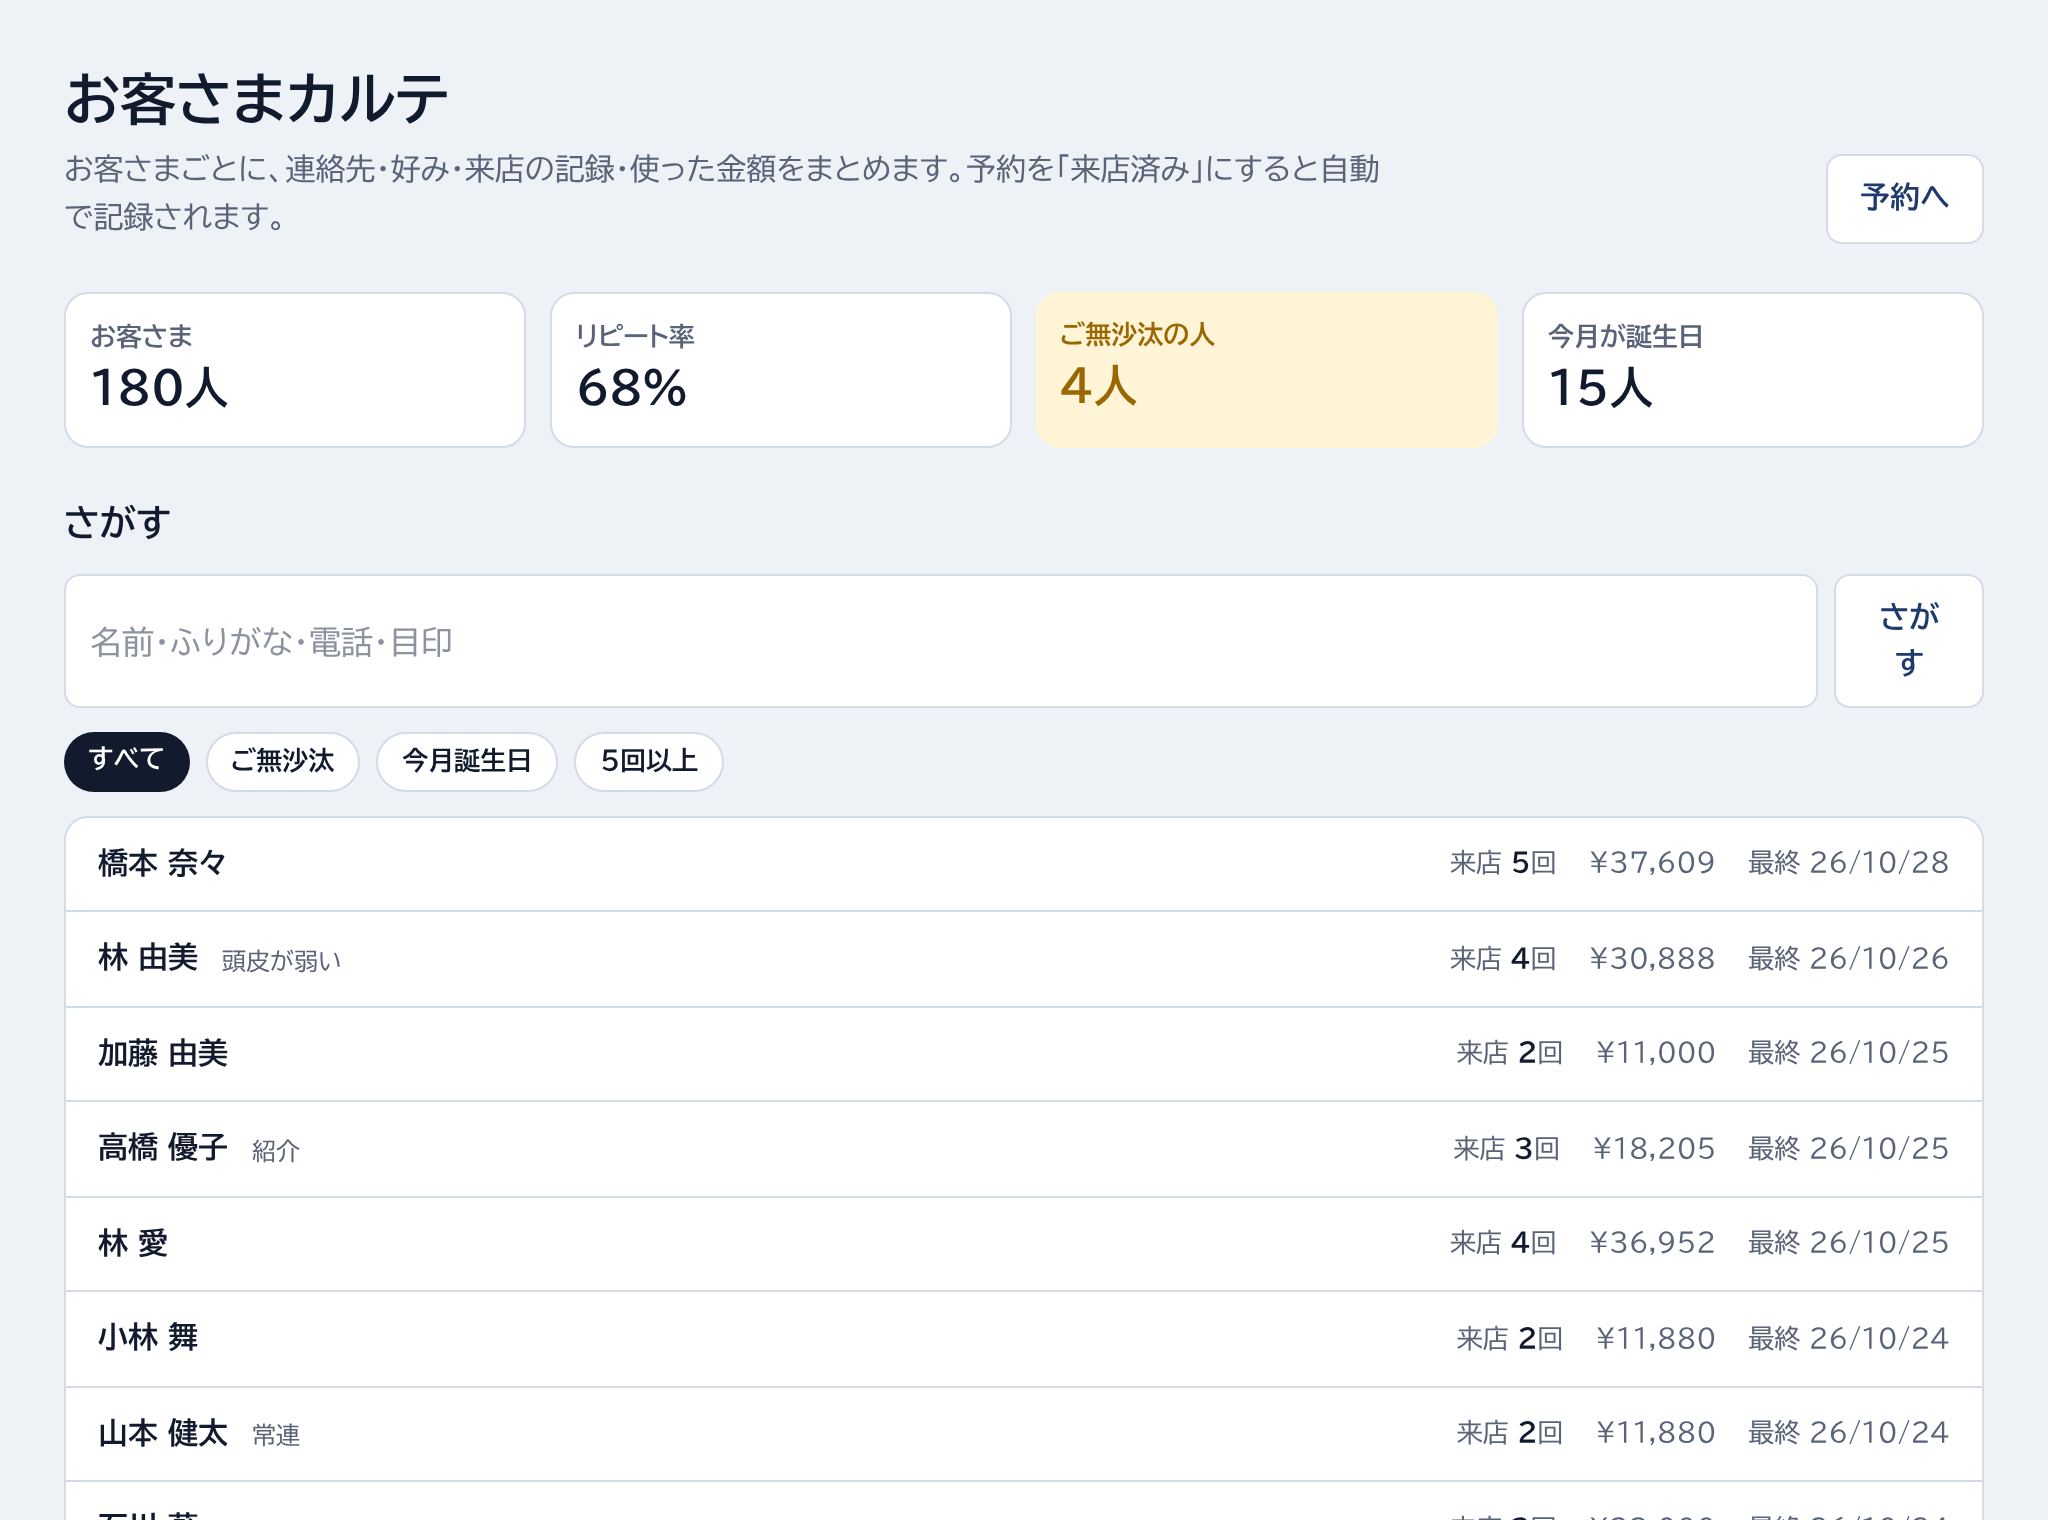Click the 頭皮が弱い note tag

(x=282, y=961)
